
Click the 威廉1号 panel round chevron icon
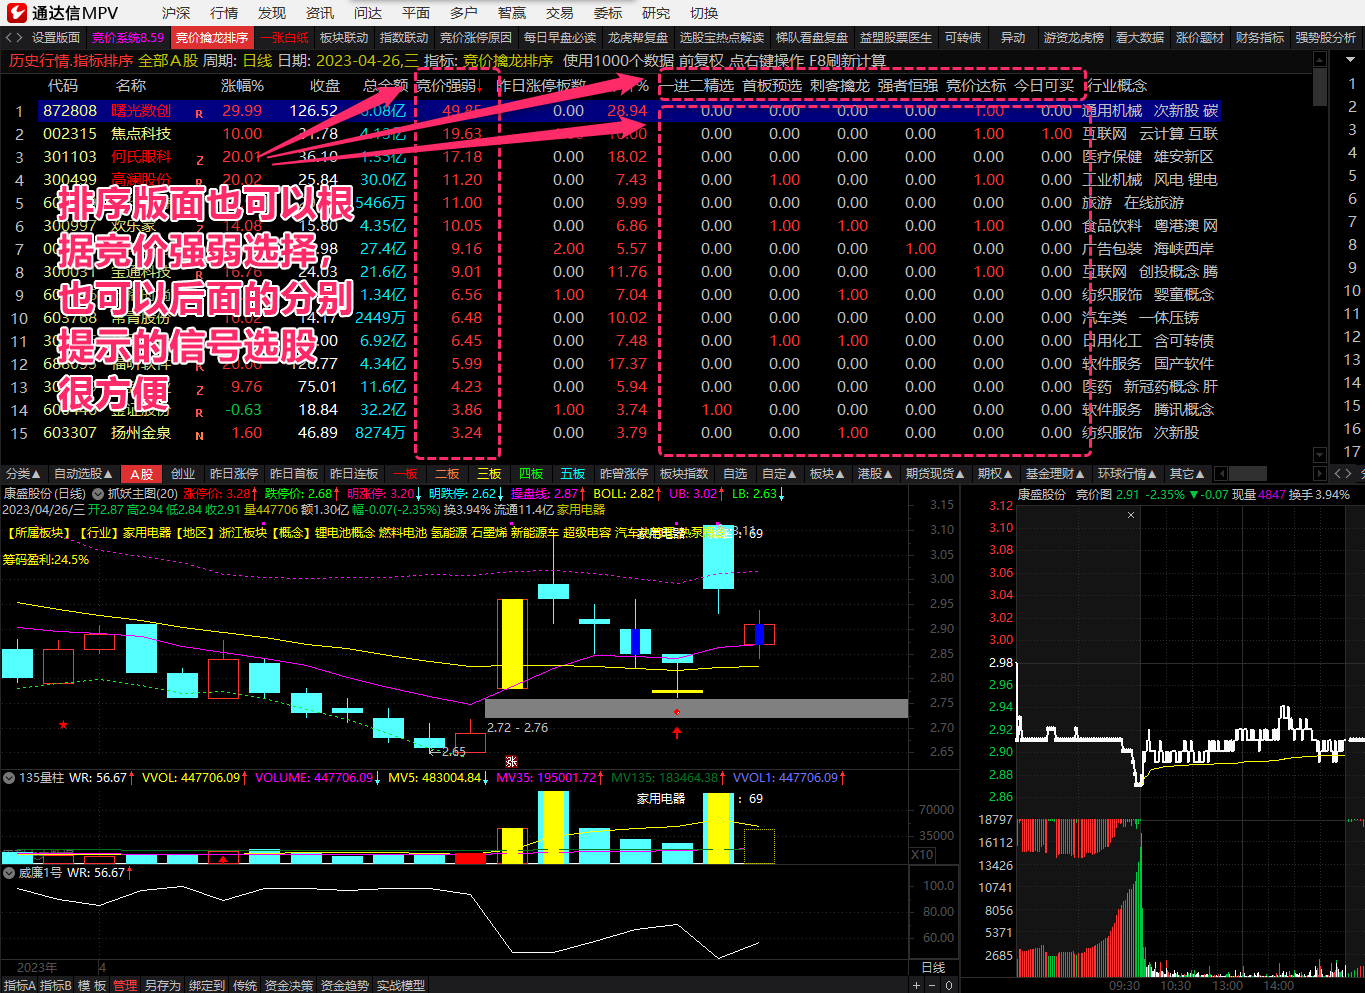(x=9, y=873)
